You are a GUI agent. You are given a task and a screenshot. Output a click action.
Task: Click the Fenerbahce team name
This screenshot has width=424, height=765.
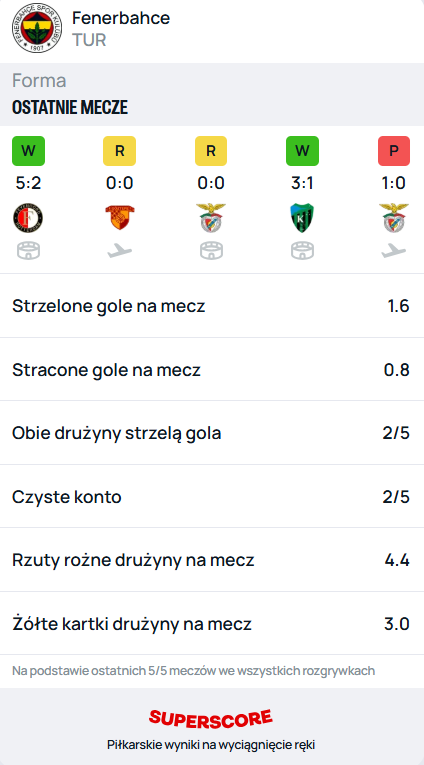point(121,18)
